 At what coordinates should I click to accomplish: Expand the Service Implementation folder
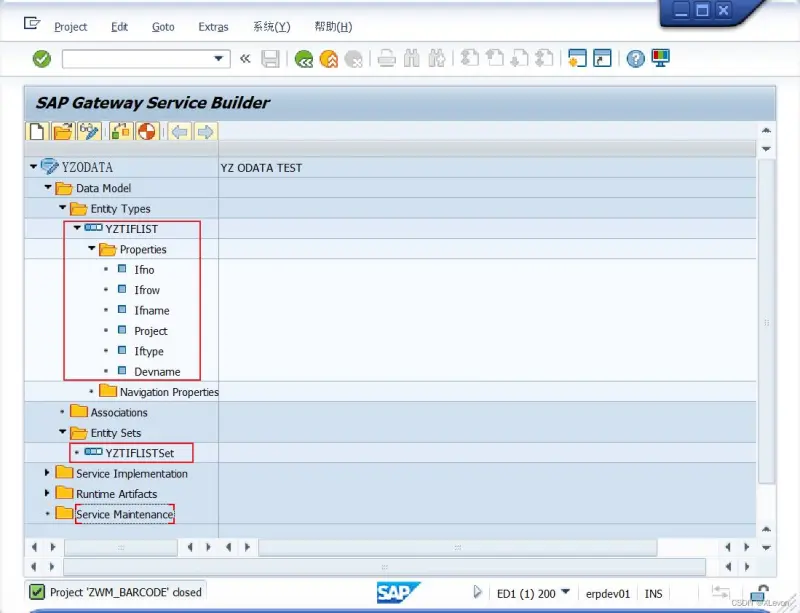tap(47, 473)
